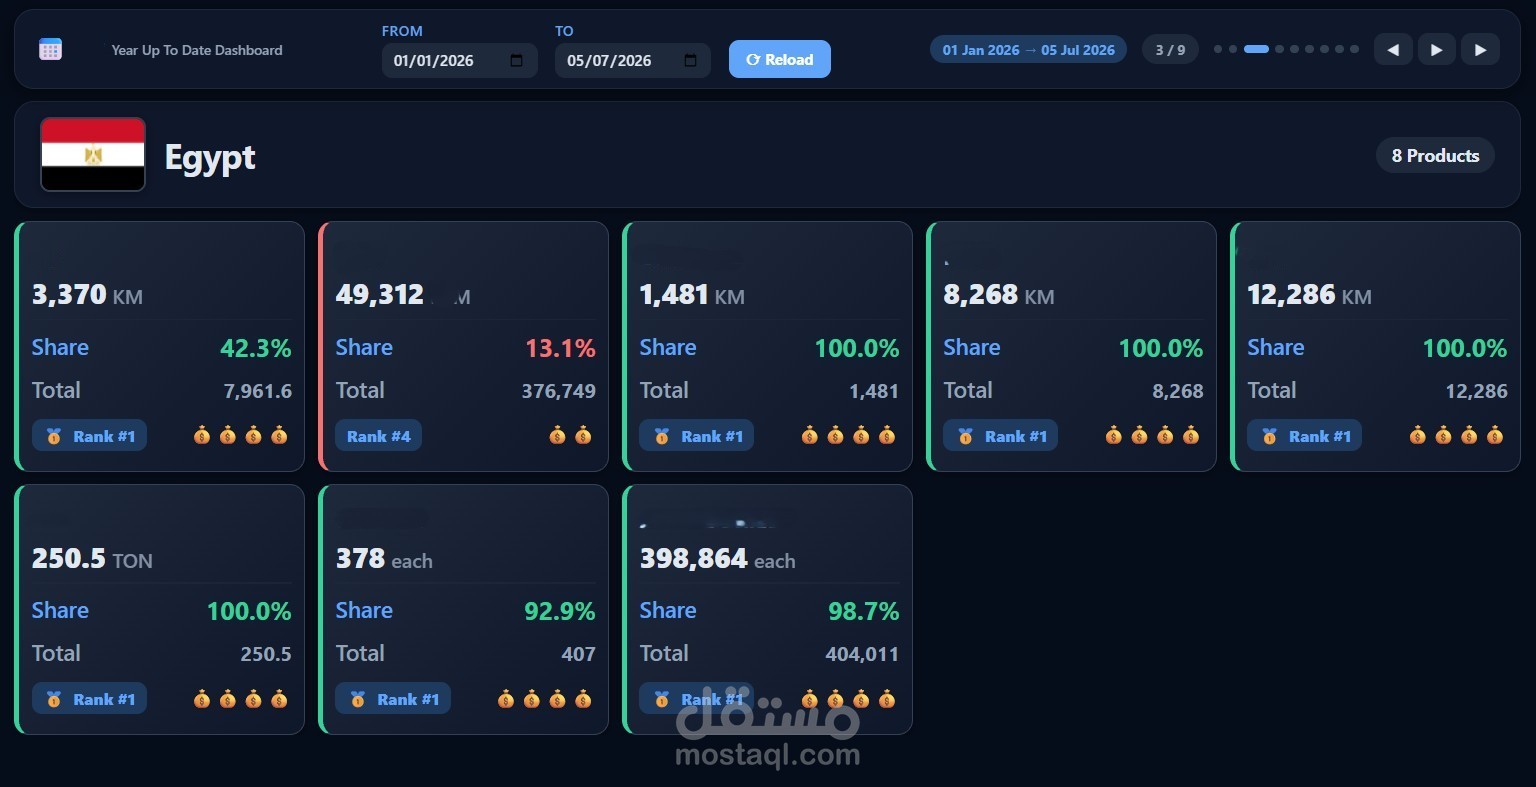The image size is (1536, 787).
Task: Click the 8,268 KM headline value
Action: pyautogui.click(x=999, y=295)
